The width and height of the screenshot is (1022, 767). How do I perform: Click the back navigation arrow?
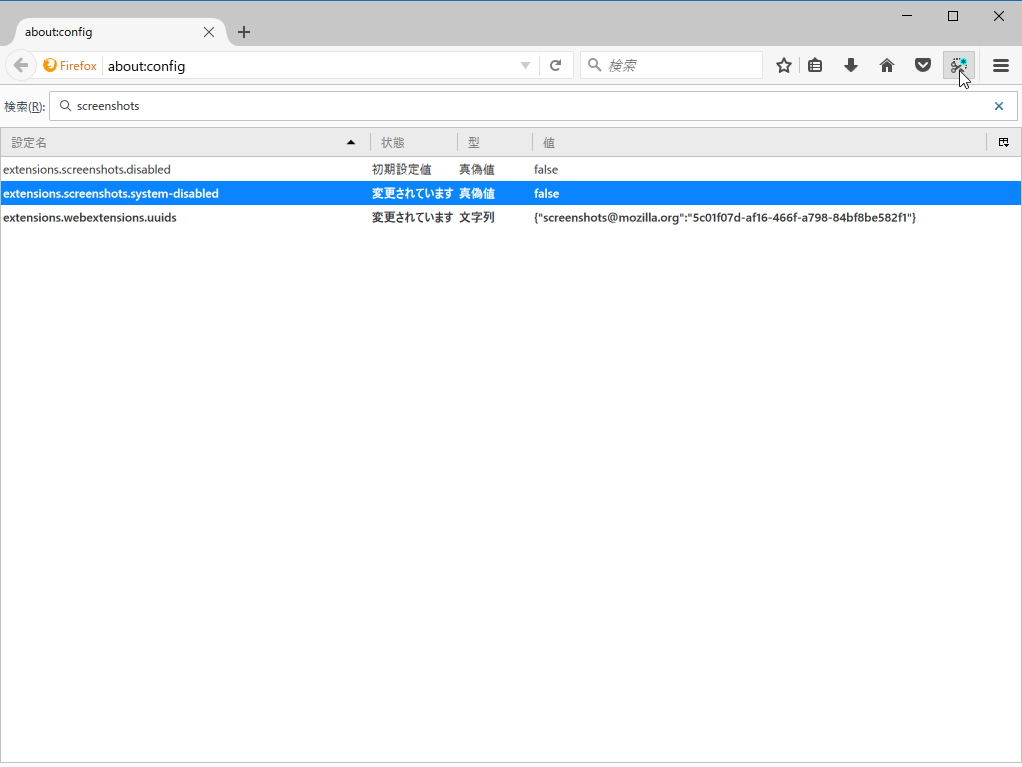[20, 64]
